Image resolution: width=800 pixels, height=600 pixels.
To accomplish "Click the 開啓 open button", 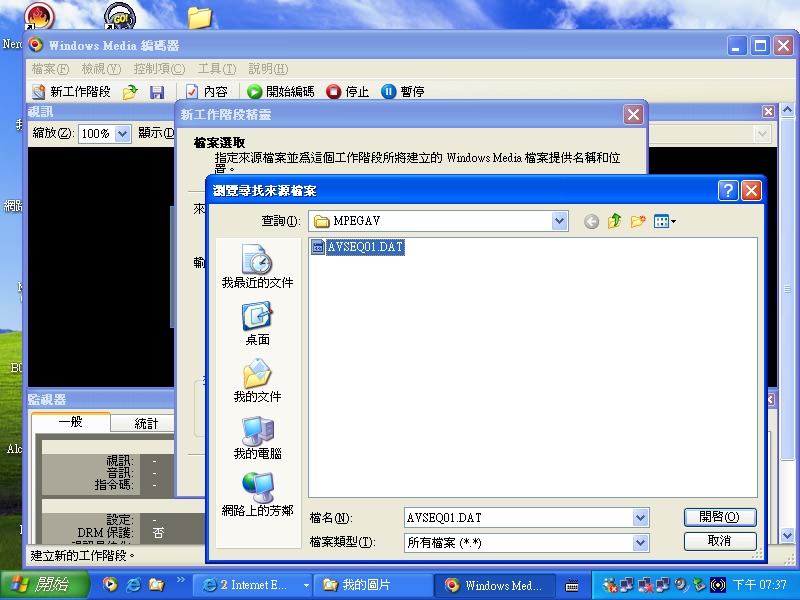I will pos(719,517).
